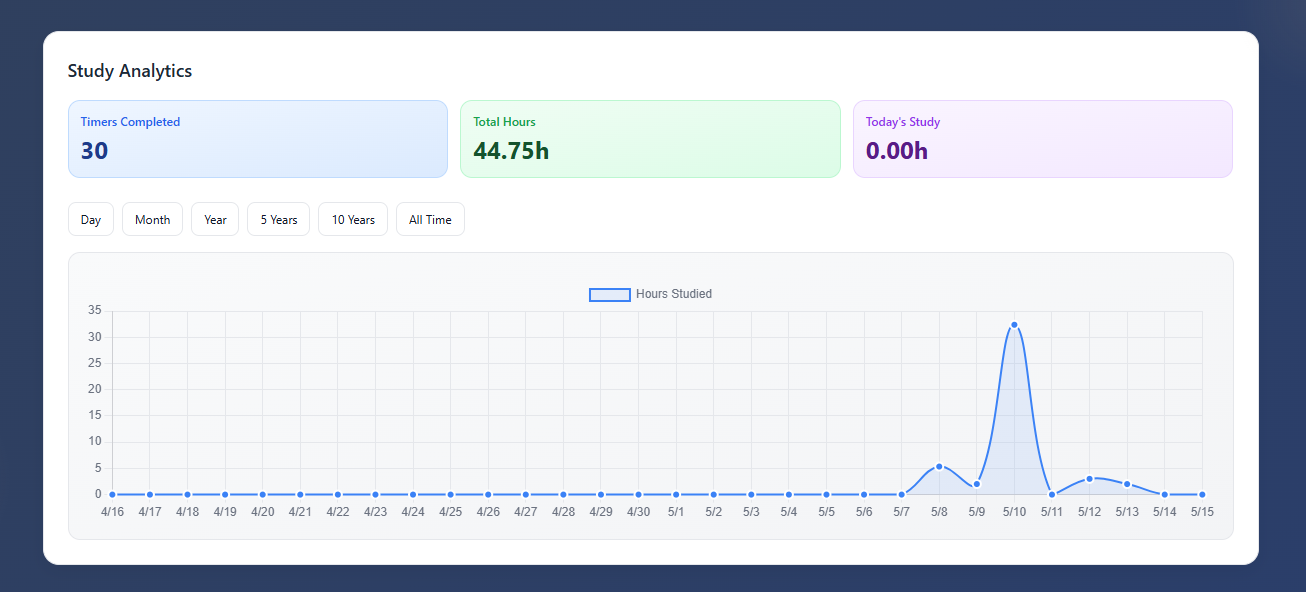1306x592 pixels.
Task: Select the 5/11 data point
Action: click(1052, 494)
